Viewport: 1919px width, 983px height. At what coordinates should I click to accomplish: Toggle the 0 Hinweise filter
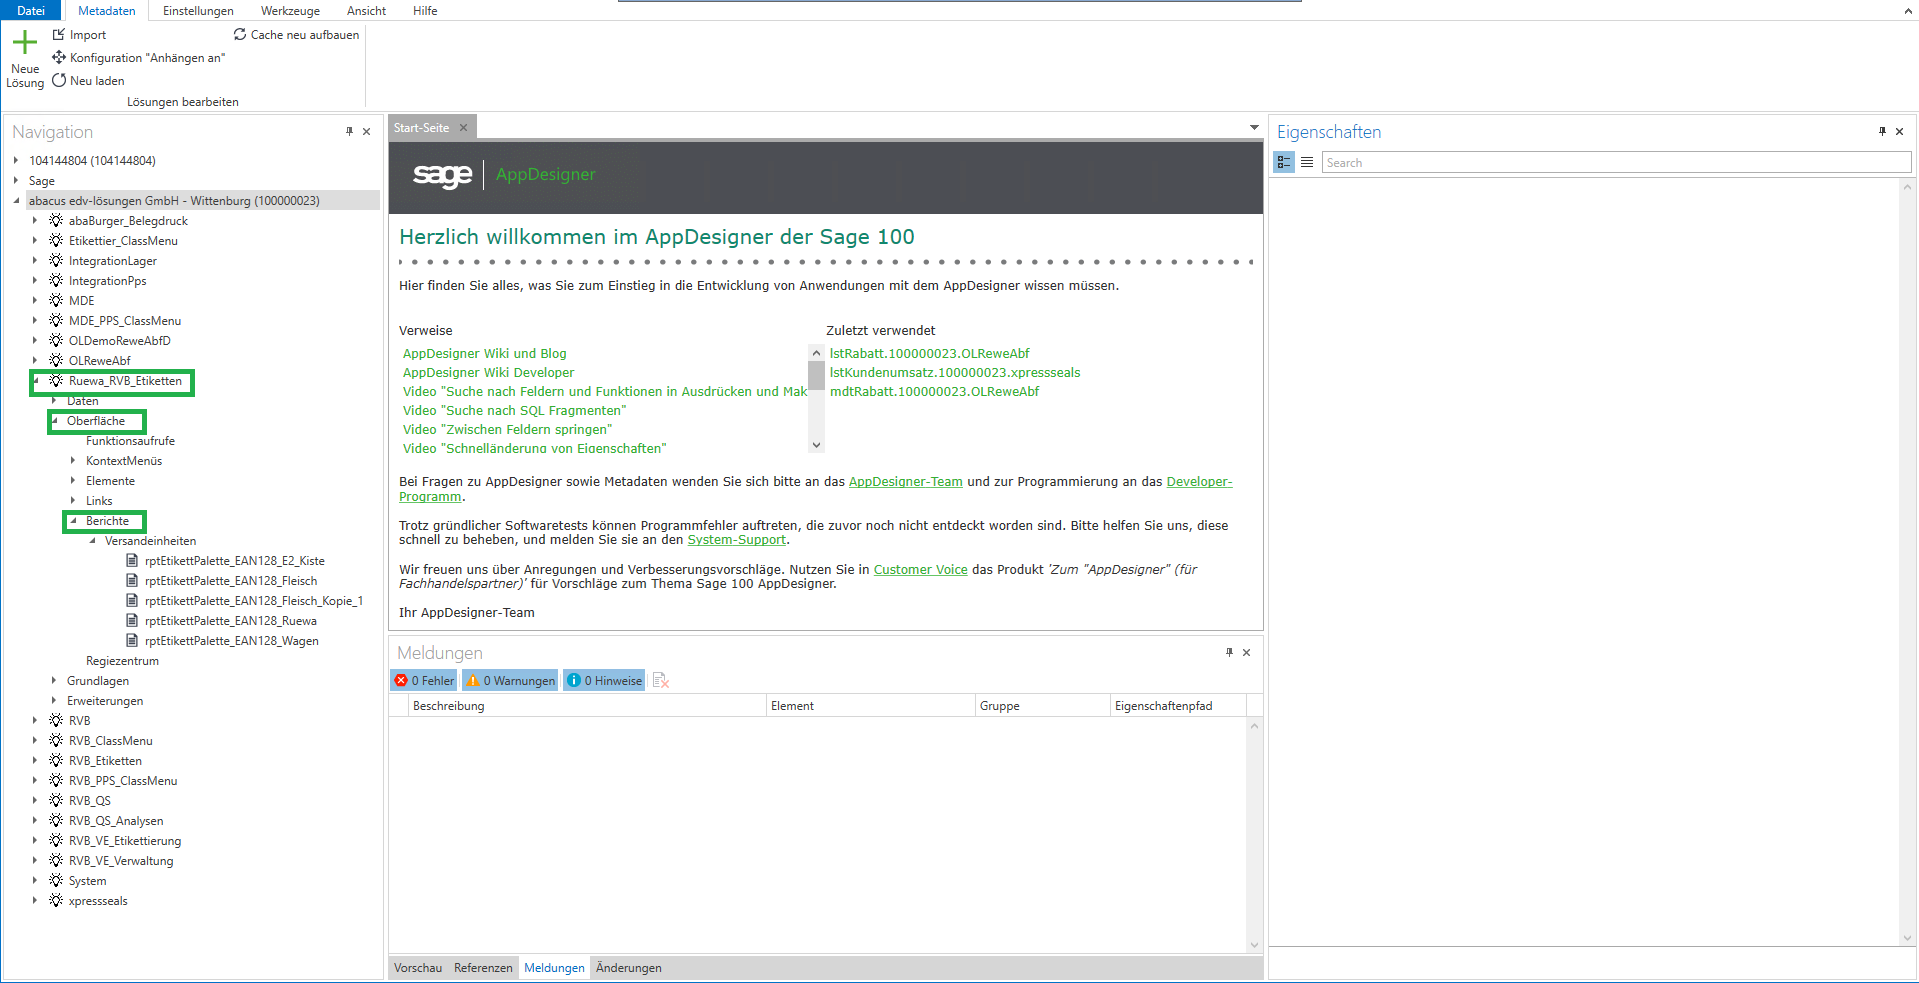(x=604, y=681)
